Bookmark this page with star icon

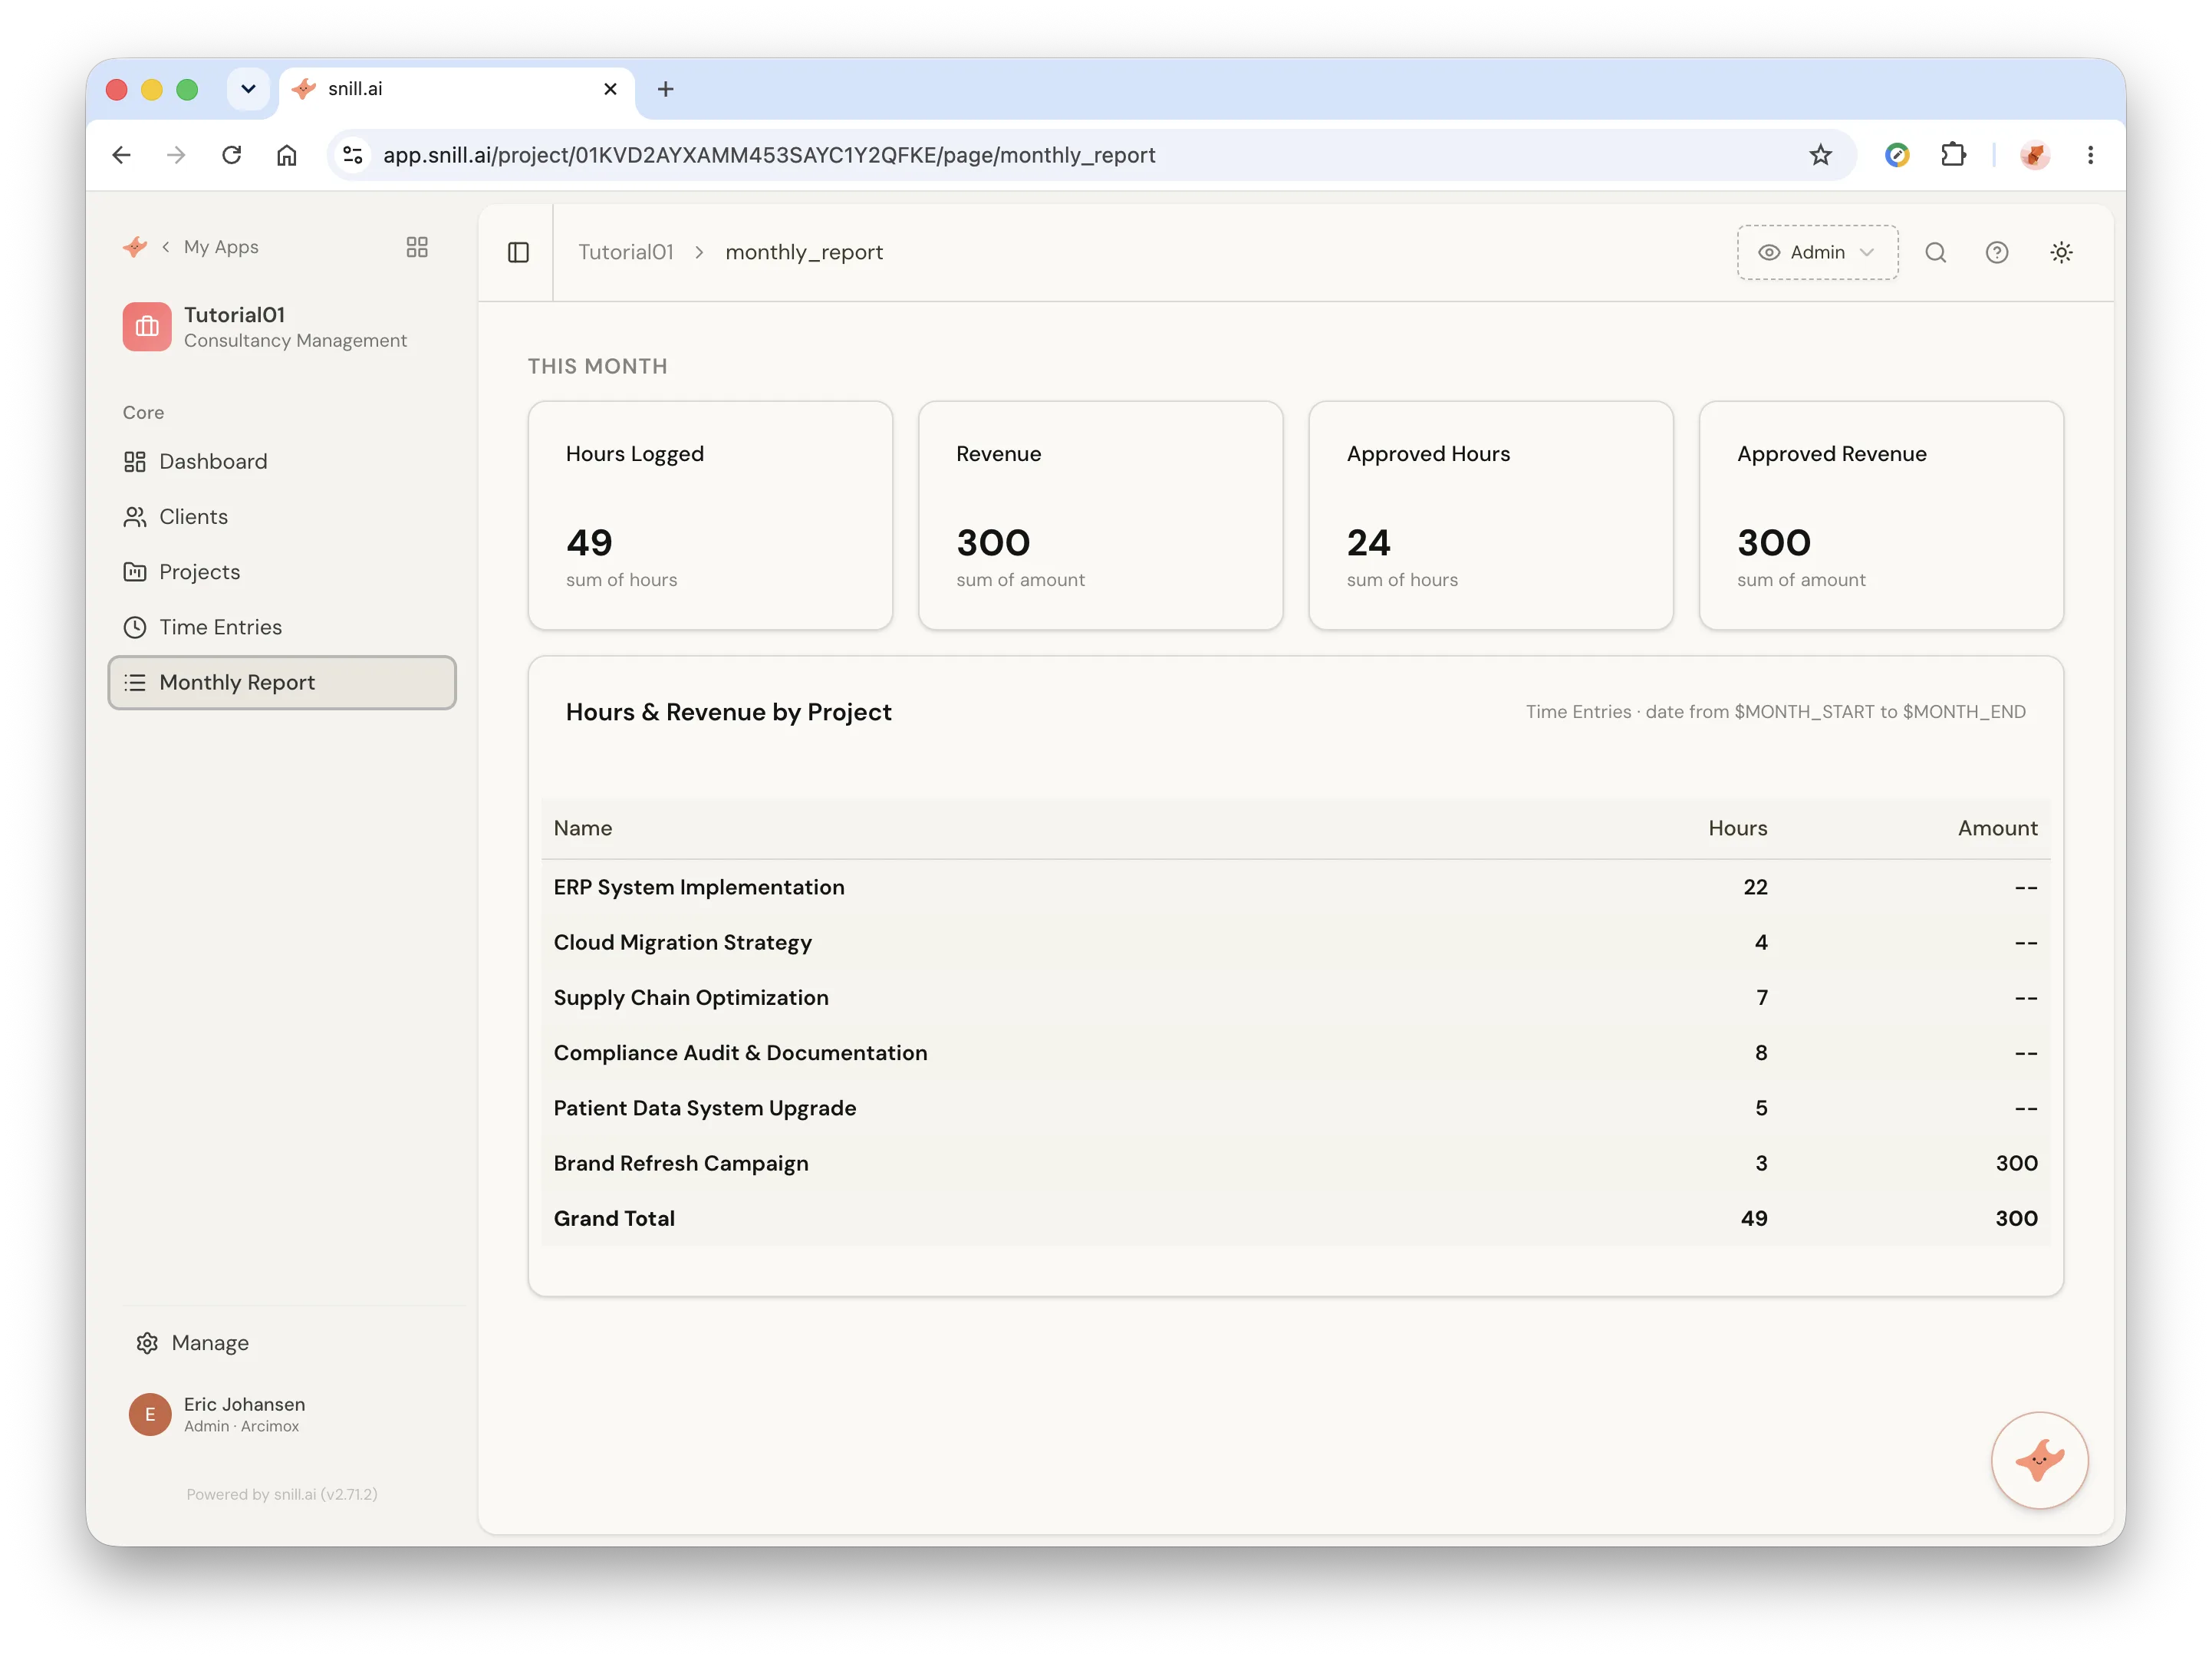coord(1820,155)
